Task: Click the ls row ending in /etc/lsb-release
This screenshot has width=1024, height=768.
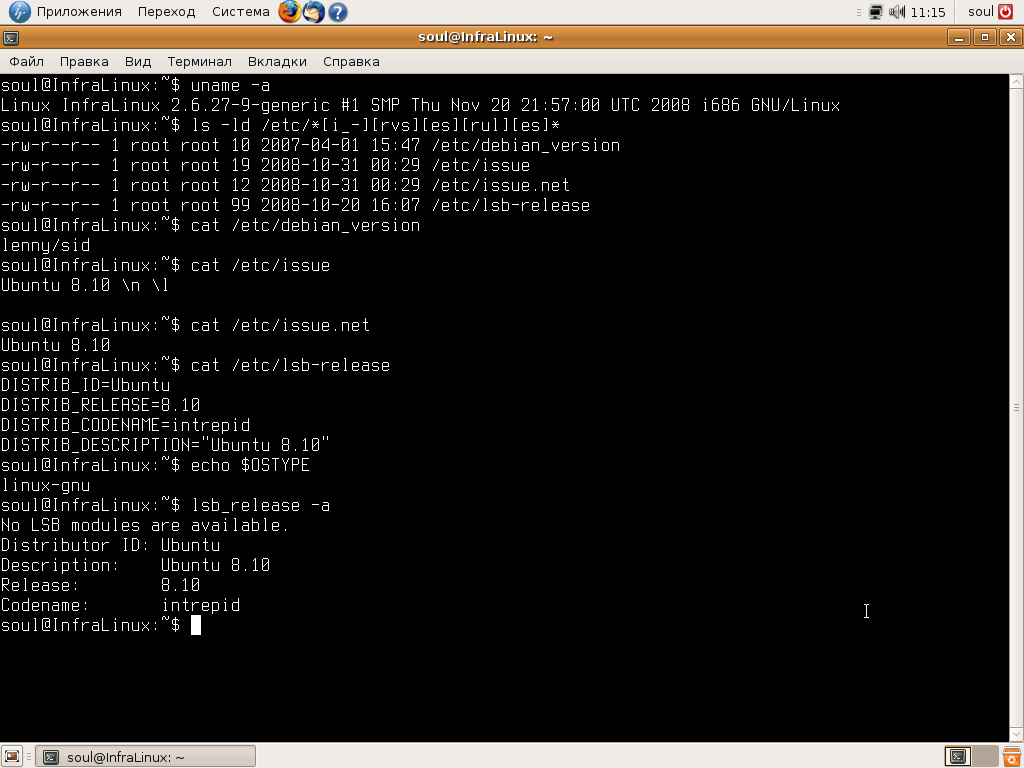Action: tap(295, 205)
